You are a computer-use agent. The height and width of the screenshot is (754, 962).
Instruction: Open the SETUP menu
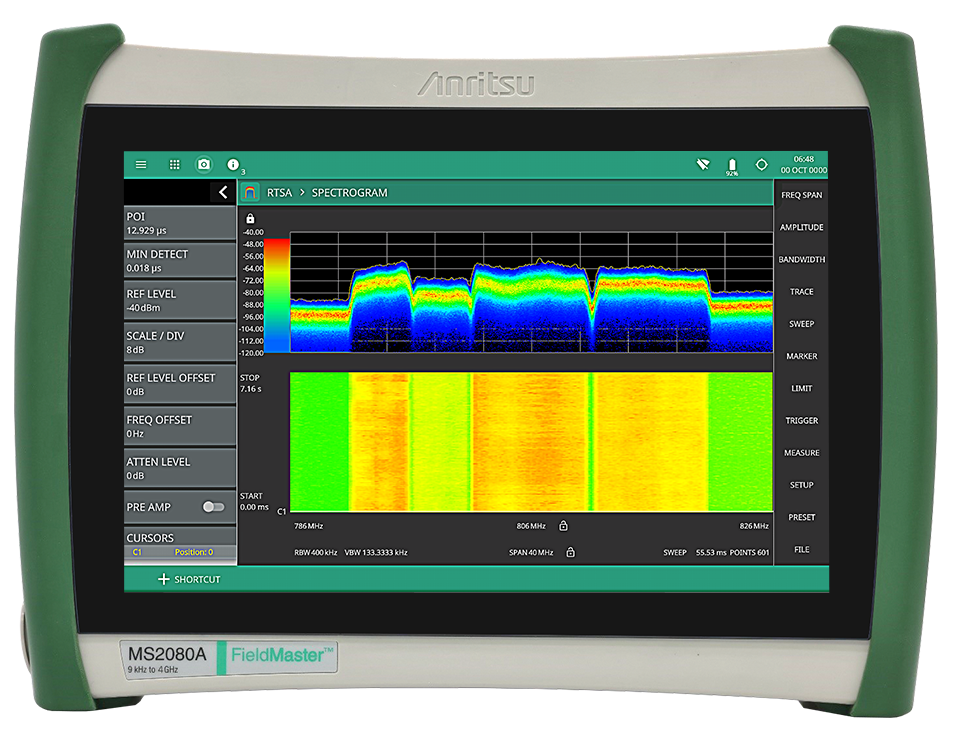pyautogui.click(x=802, y=485)
